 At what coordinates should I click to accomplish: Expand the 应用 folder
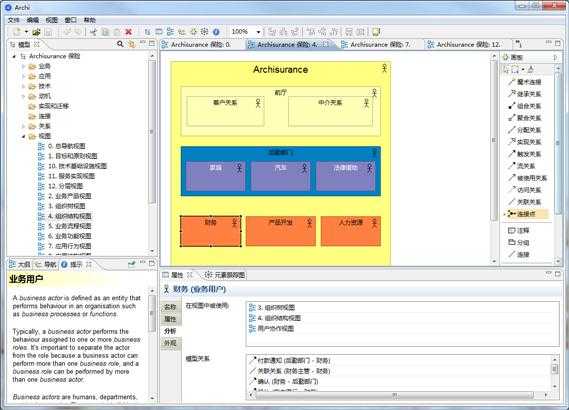[x=23, y=76]
